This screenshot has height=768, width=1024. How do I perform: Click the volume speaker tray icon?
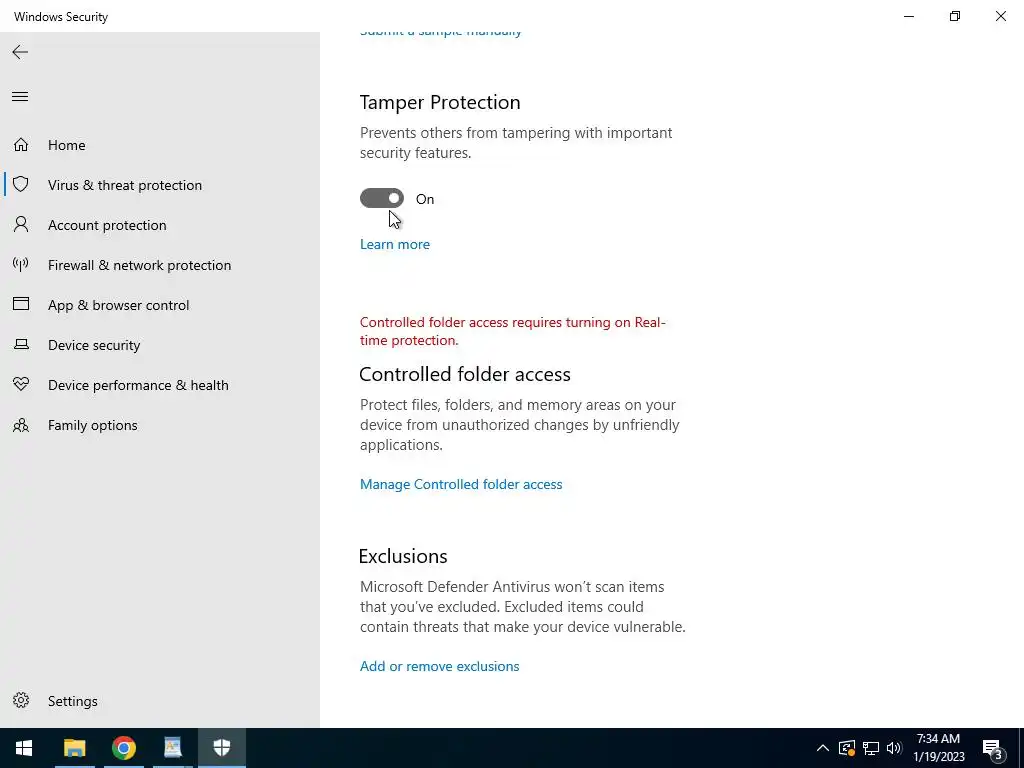click(894, 748)
